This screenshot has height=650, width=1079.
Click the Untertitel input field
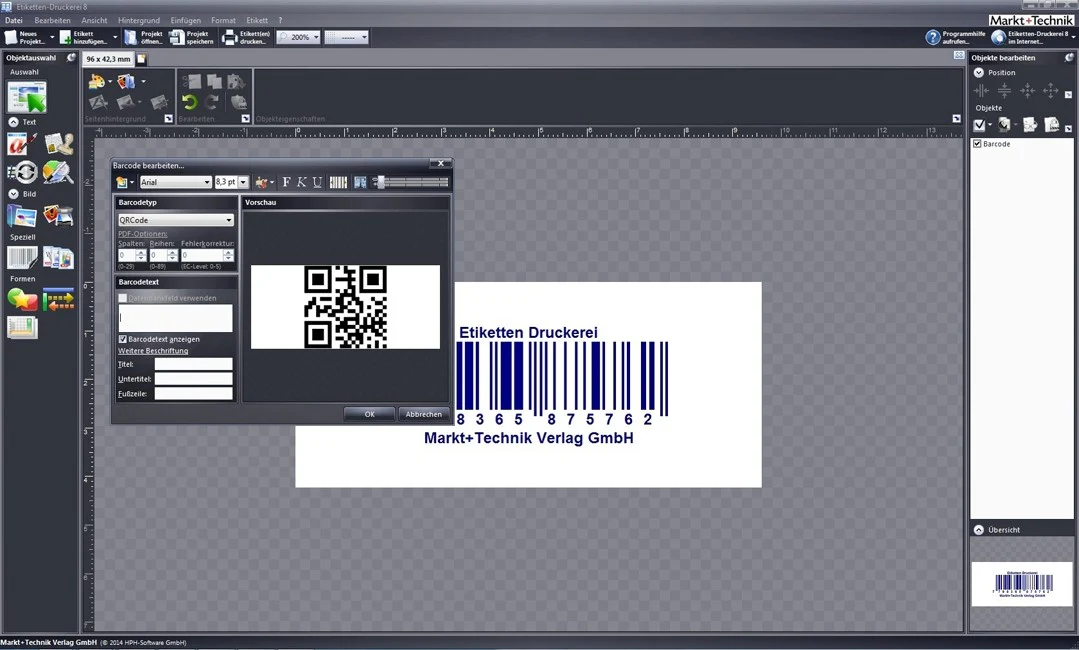click(x=193, y=379)
